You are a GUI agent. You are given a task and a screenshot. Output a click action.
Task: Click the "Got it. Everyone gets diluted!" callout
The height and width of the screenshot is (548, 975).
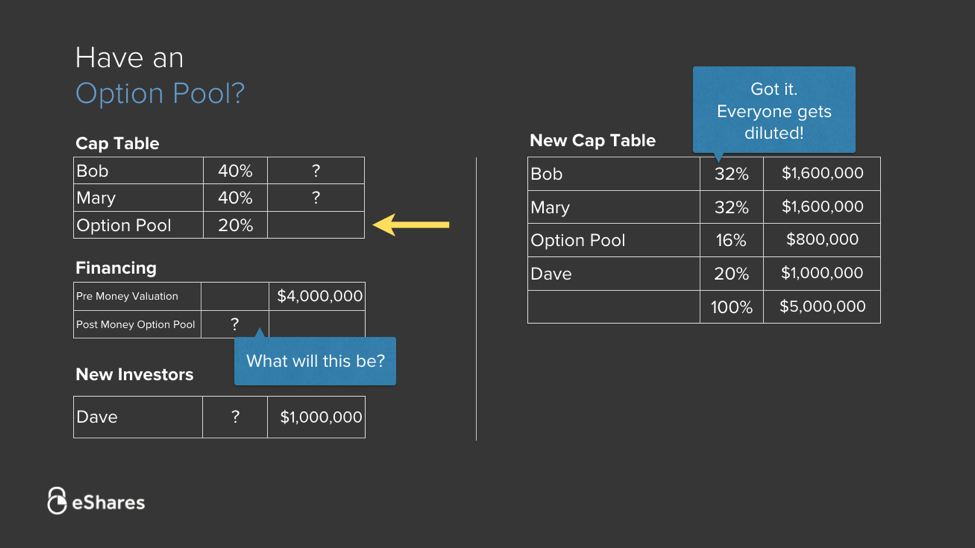coord(774,110)
